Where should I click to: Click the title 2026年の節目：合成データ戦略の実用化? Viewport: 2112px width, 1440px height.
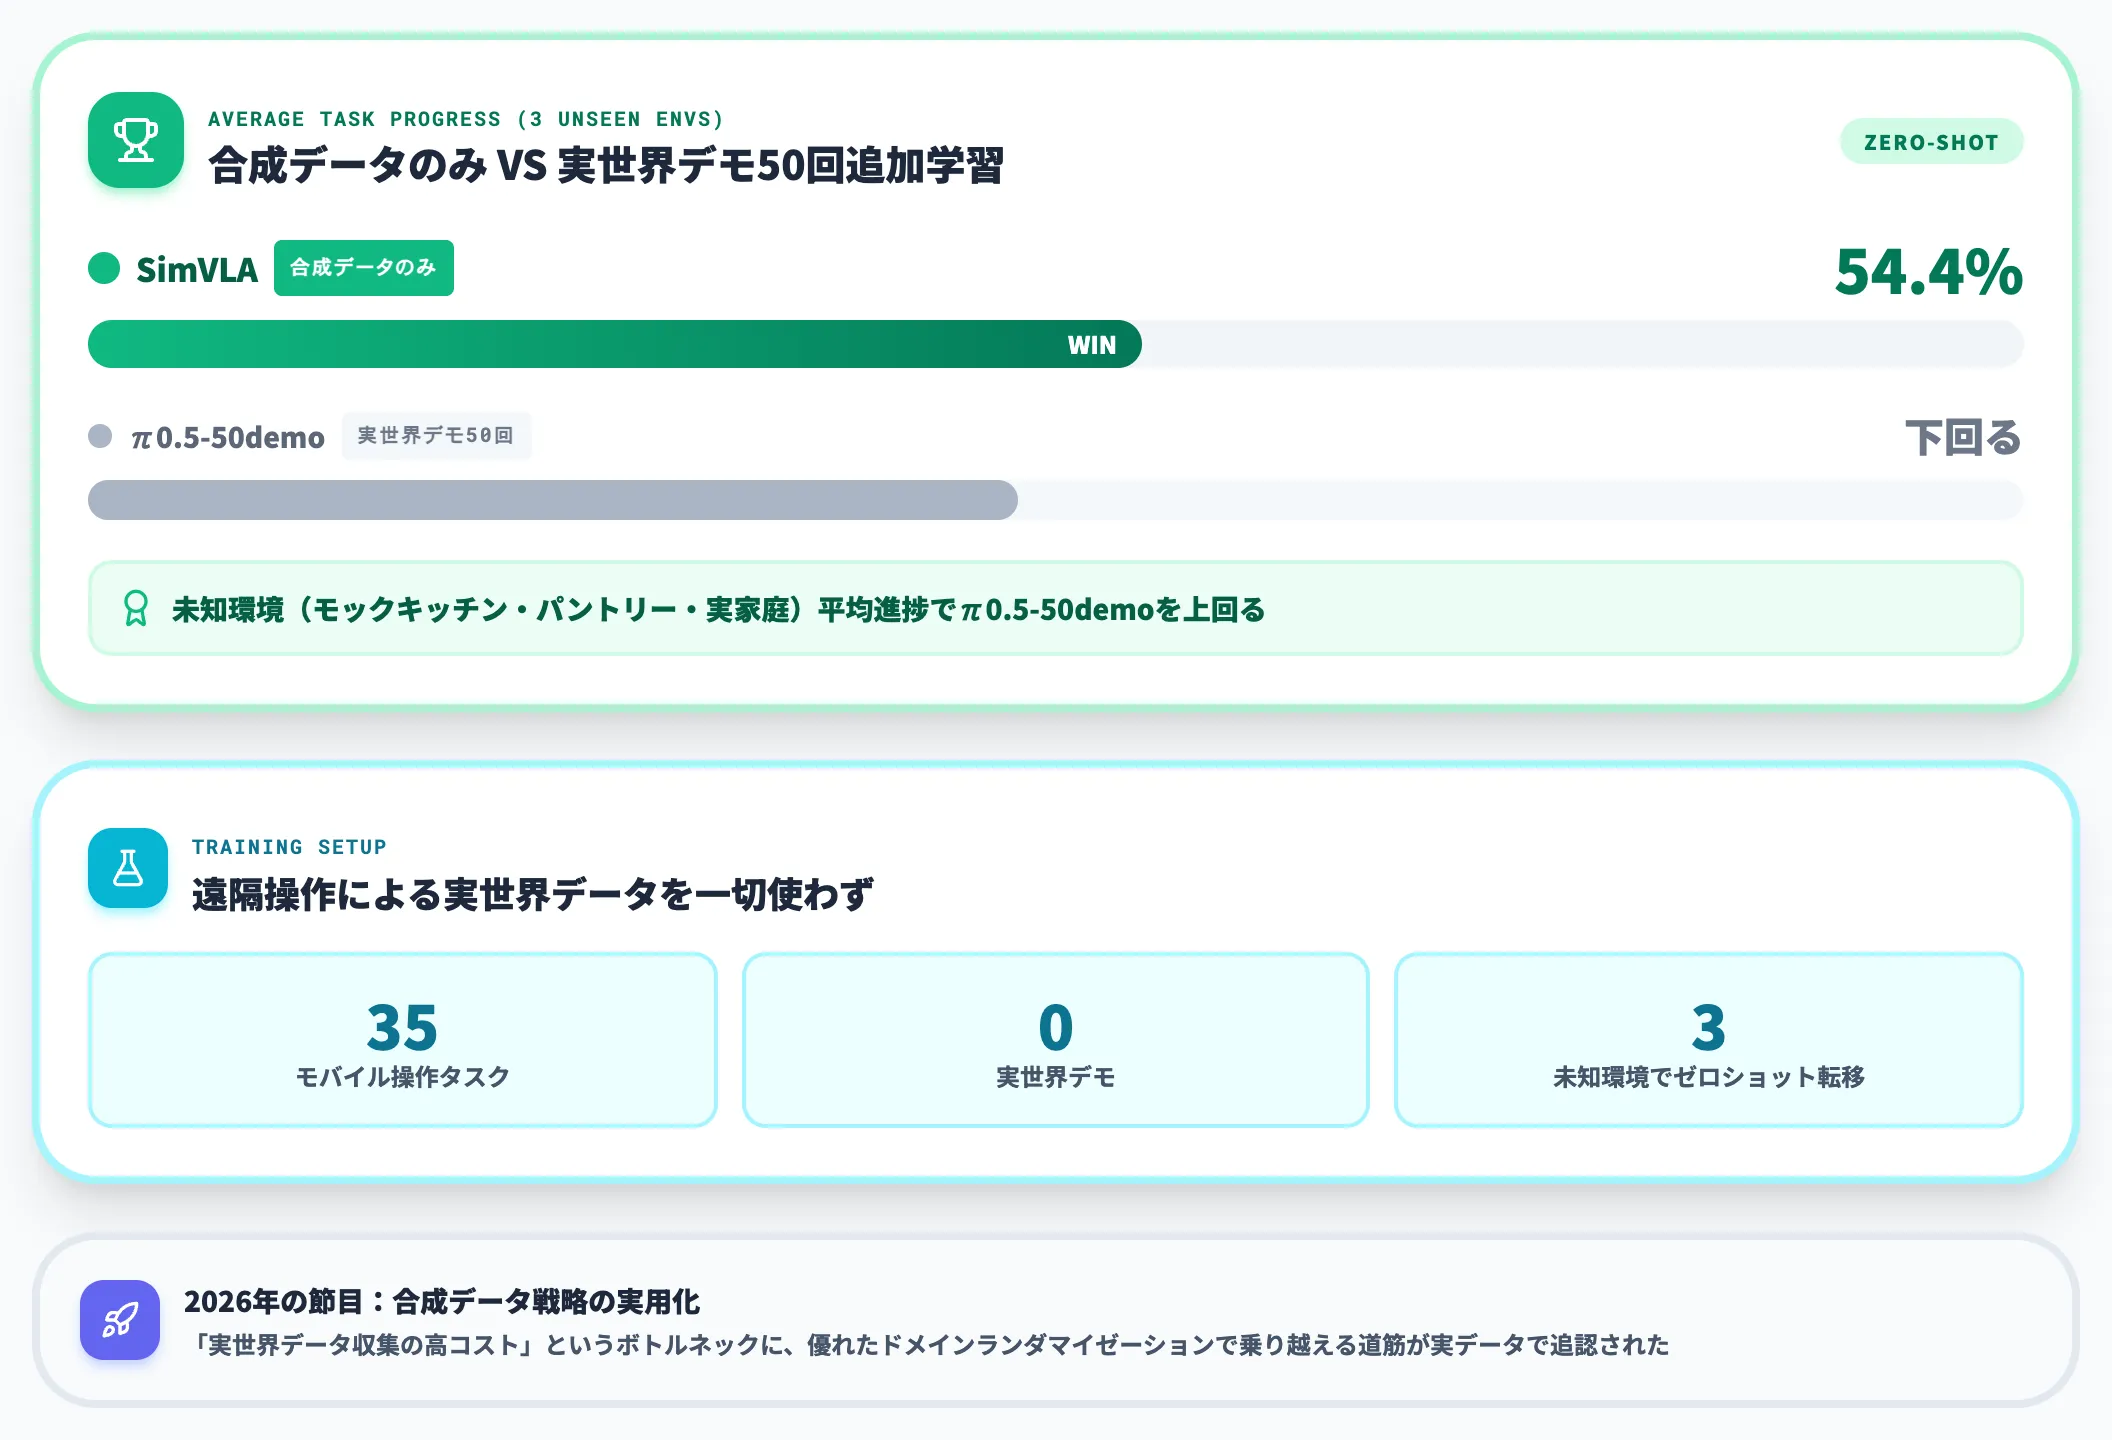(x=442, y=1301)
